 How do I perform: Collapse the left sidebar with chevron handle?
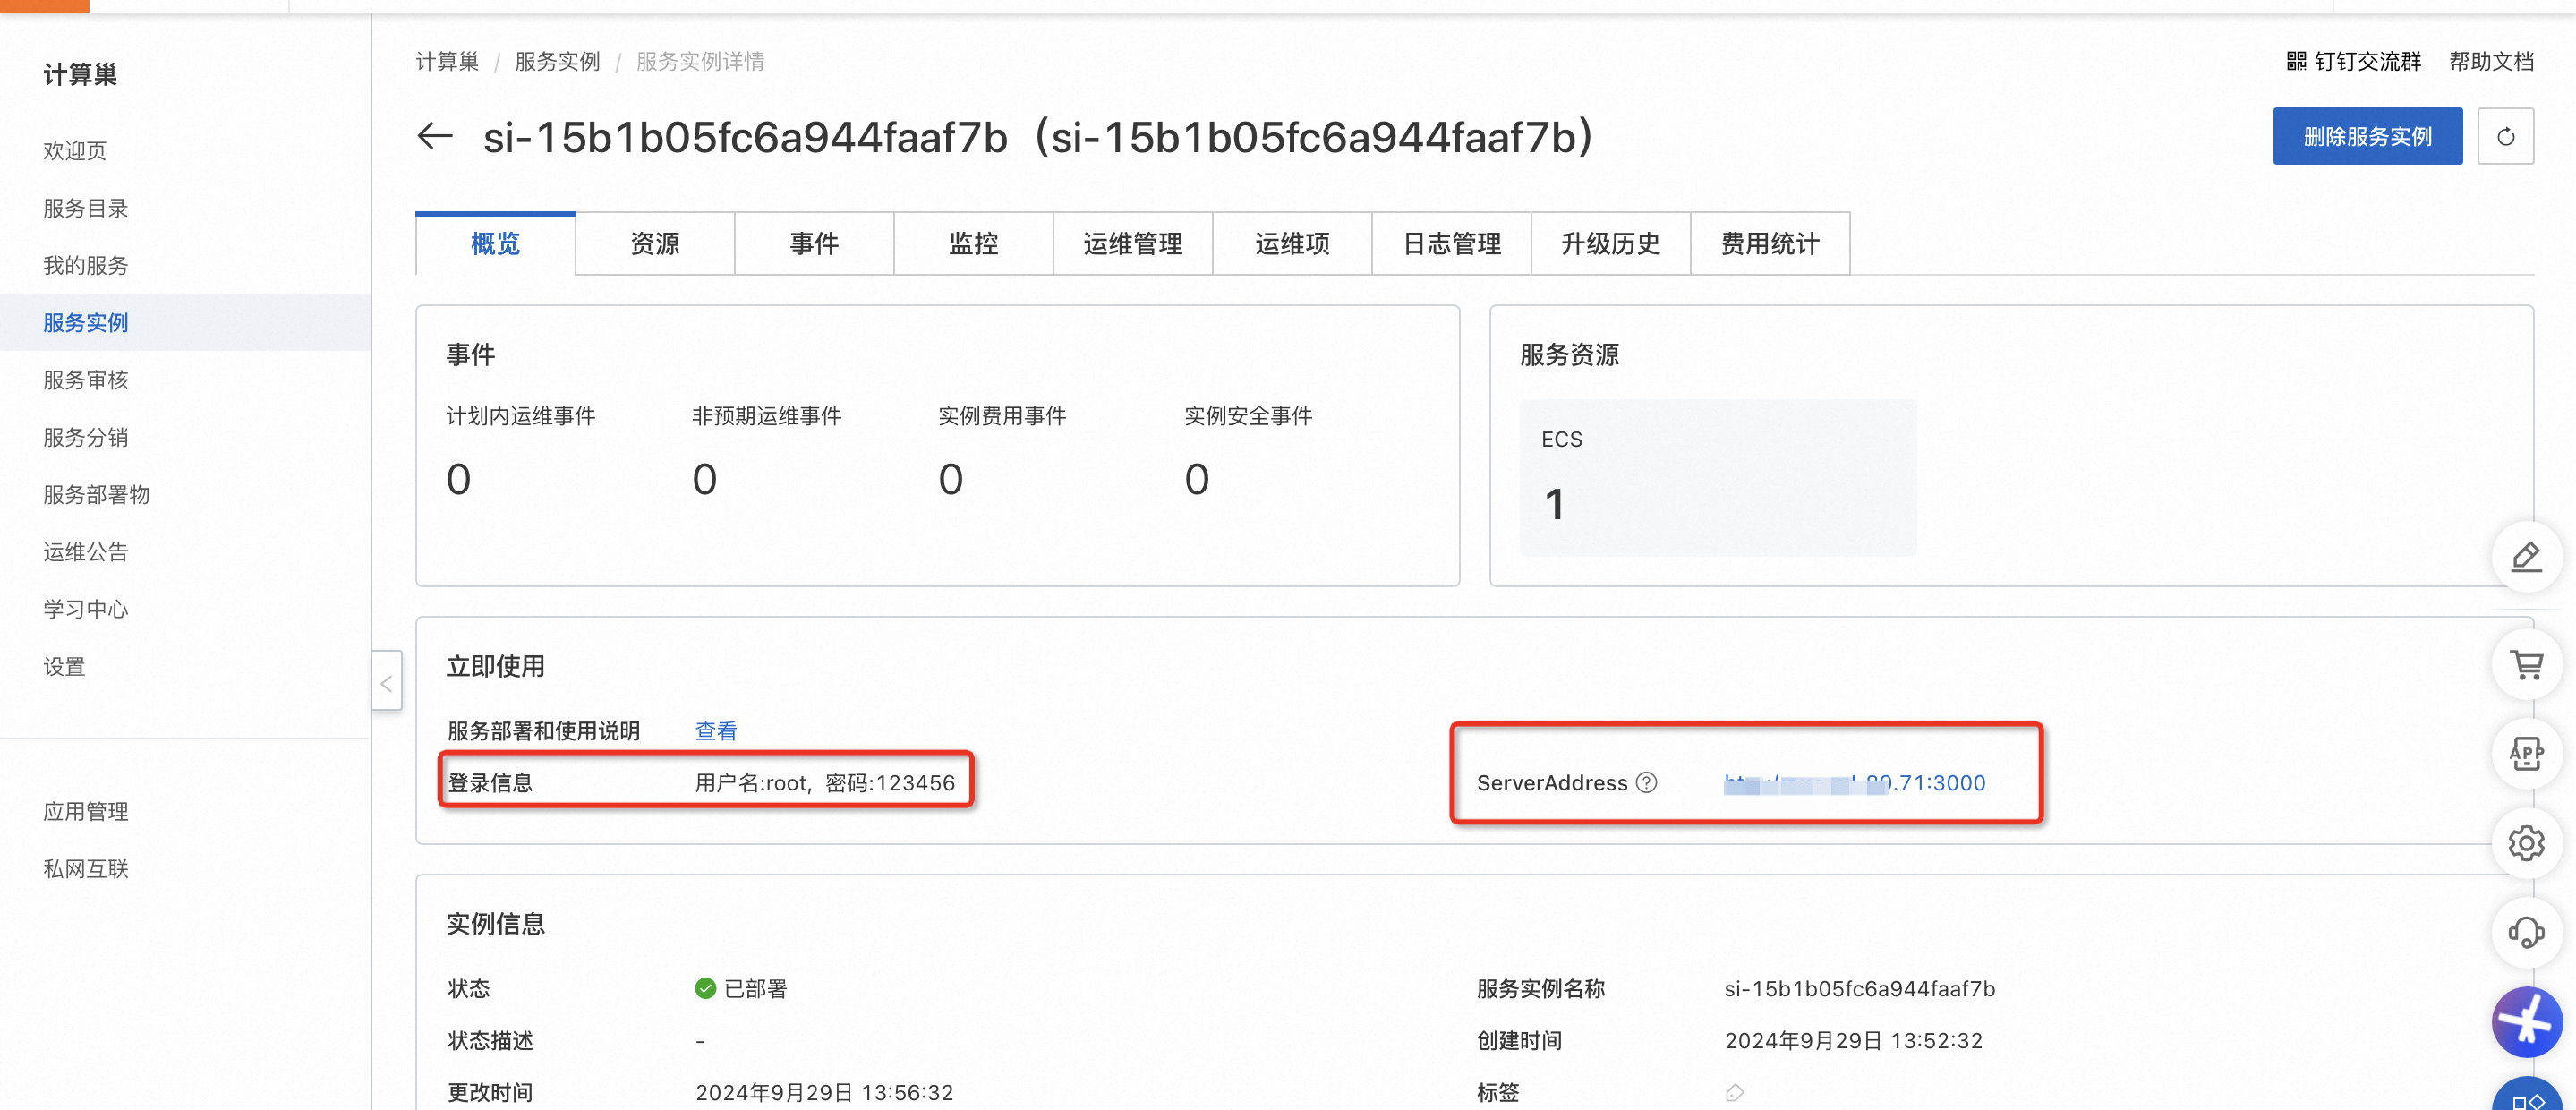[x=386, y=682]
